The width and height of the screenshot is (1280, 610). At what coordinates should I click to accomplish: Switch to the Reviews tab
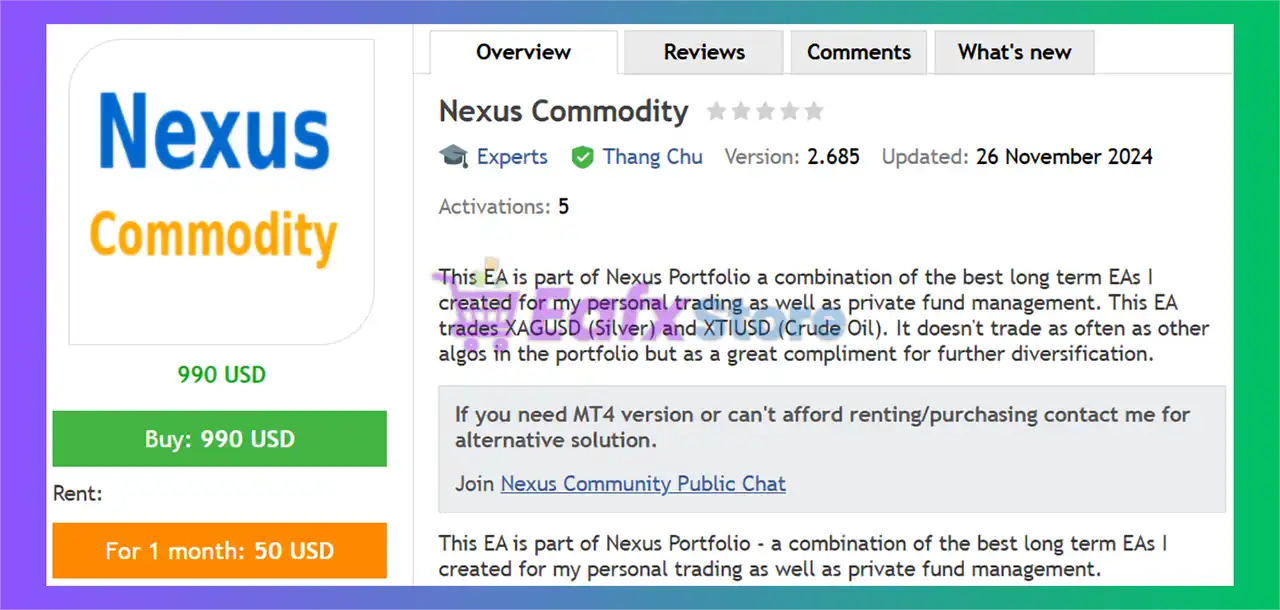click(704, 52)
